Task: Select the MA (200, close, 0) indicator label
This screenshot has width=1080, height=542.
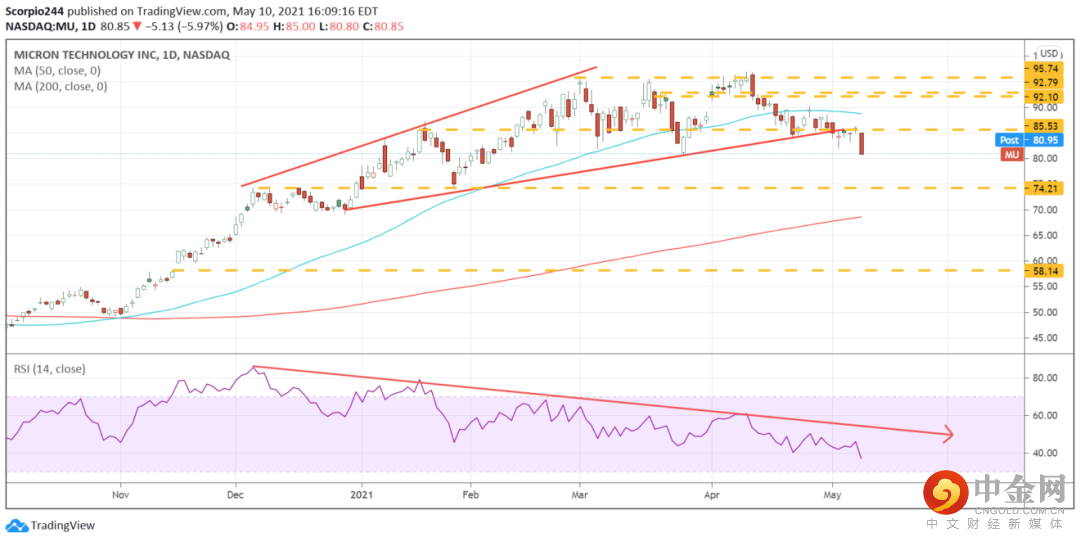Action: point(61,87)
